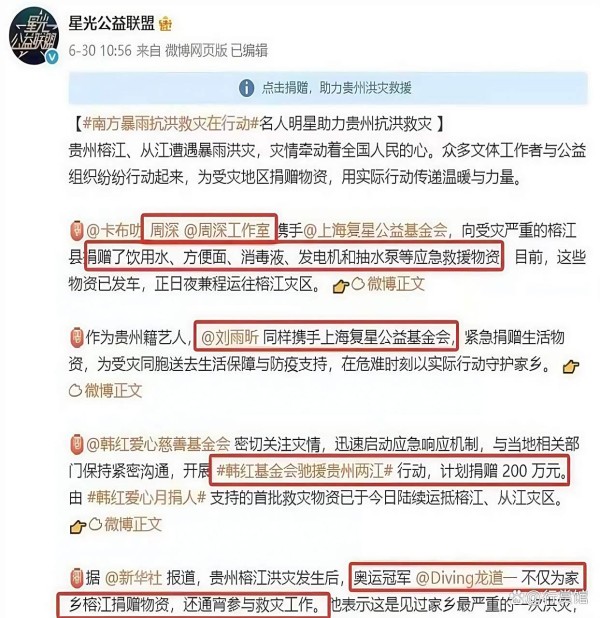
Task: Open the @周深工作室 mention
Action: tap(227, 231)
